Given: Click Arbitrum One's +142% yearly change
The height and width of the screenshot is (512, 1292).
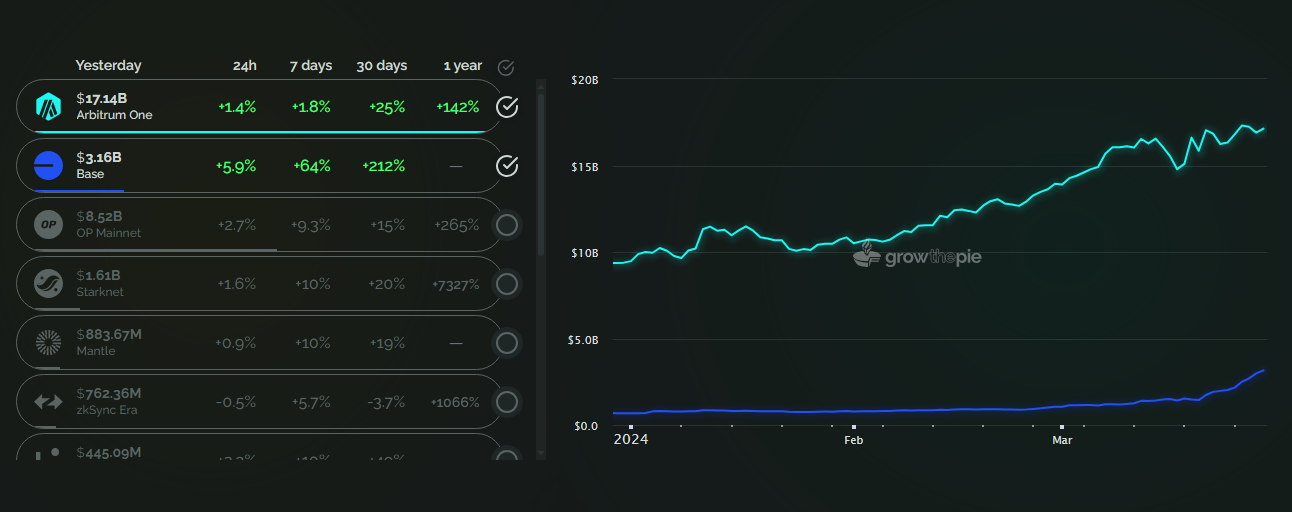Looking at the screenshot, I should [x=458, y=107].
